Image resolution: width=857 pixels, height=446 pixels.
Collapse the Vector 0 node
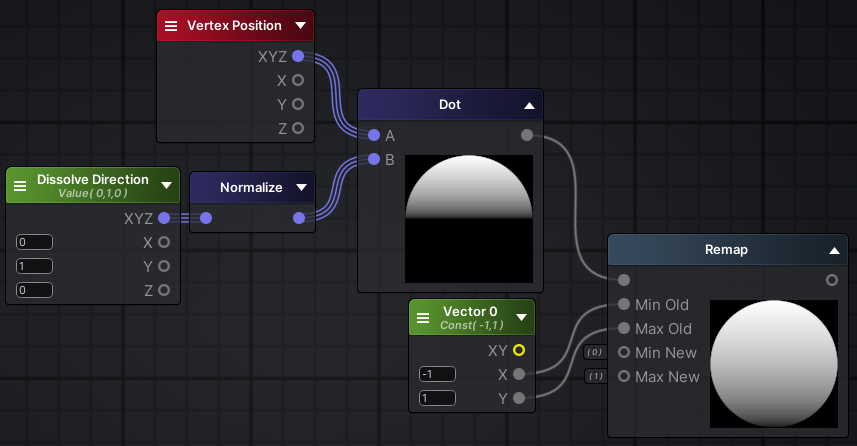[x=521, y=318]
